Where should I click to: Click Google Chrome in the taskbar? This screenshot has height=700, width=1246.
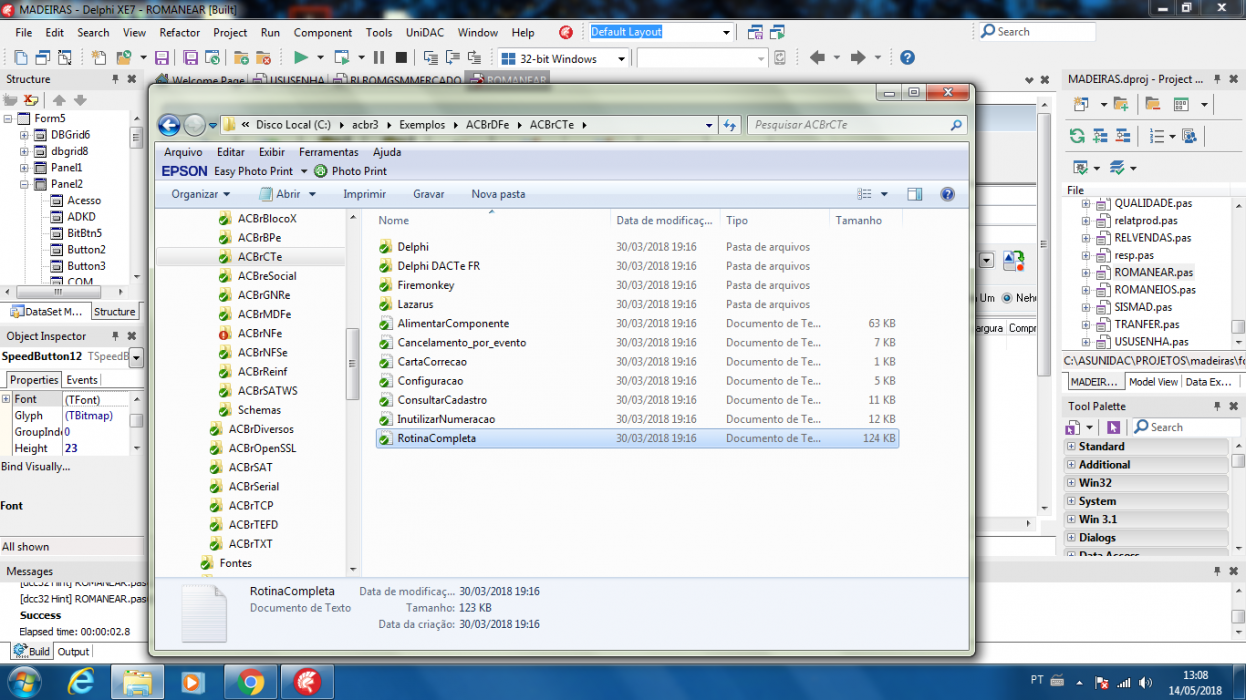pyautogui.click(x=250, y=683)
